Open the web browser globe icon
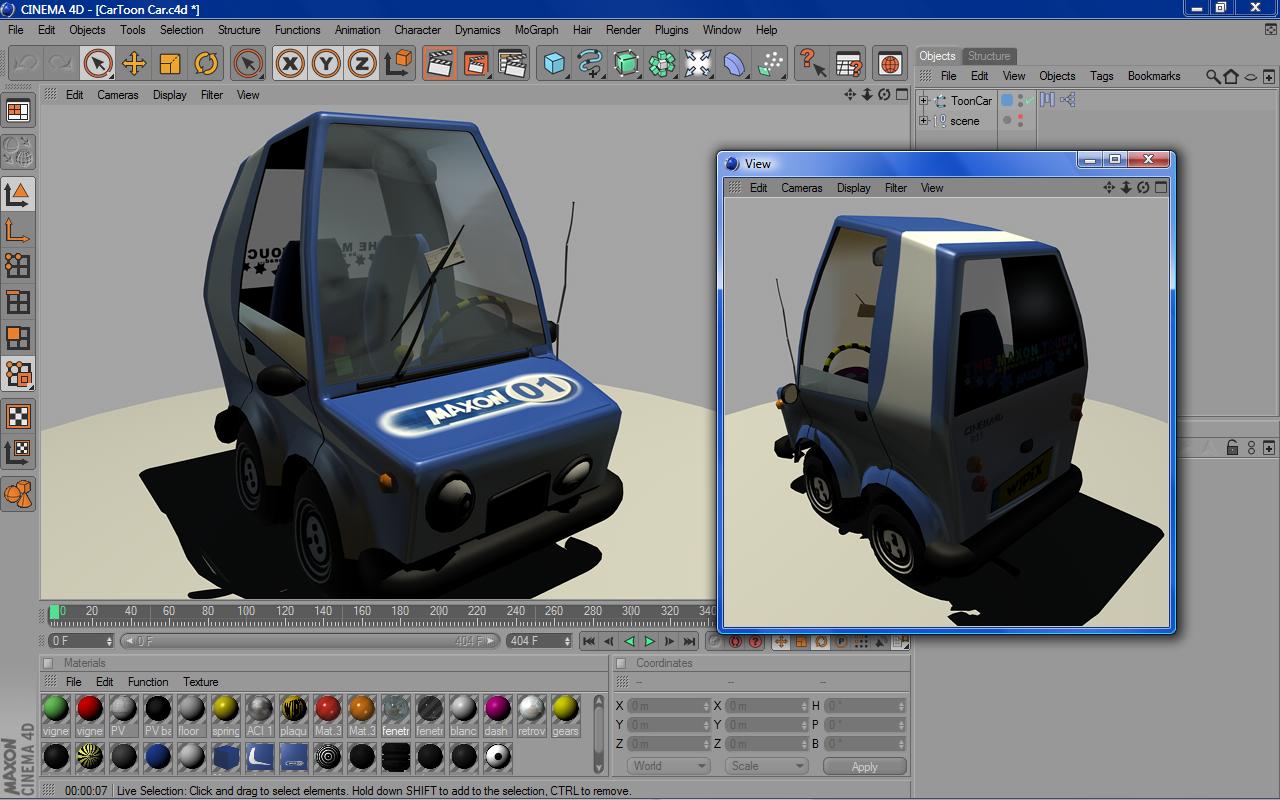Viewport: 1280px width, 800px height. pos(890,64)
